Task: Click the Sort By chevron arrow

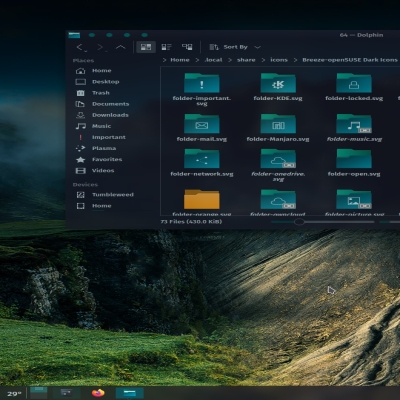Action: click(x=257, y=47)
